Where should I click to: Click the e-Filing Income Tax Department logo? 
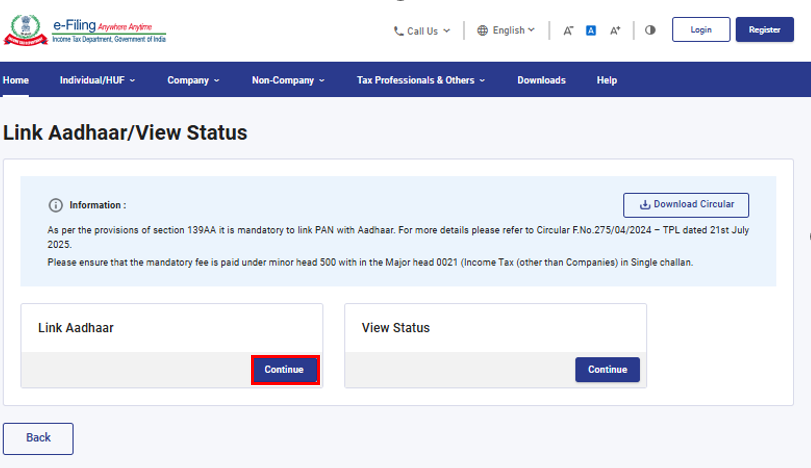point(85,30)
